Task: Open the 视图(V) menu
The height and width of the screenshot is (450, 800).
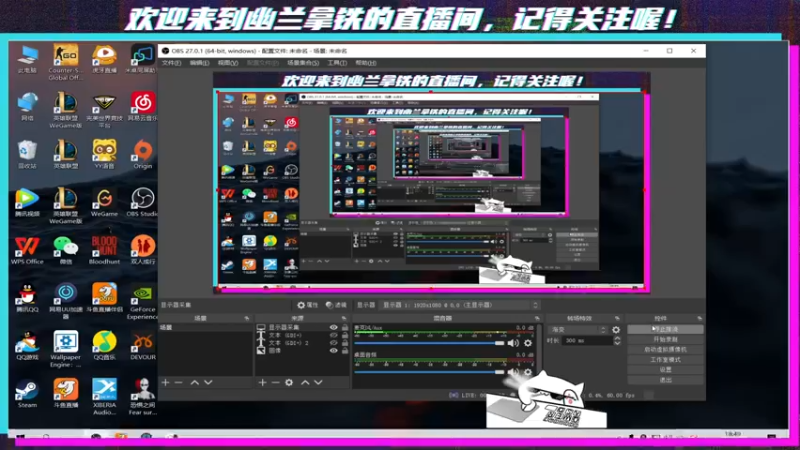Action: [x=228, y=63]
